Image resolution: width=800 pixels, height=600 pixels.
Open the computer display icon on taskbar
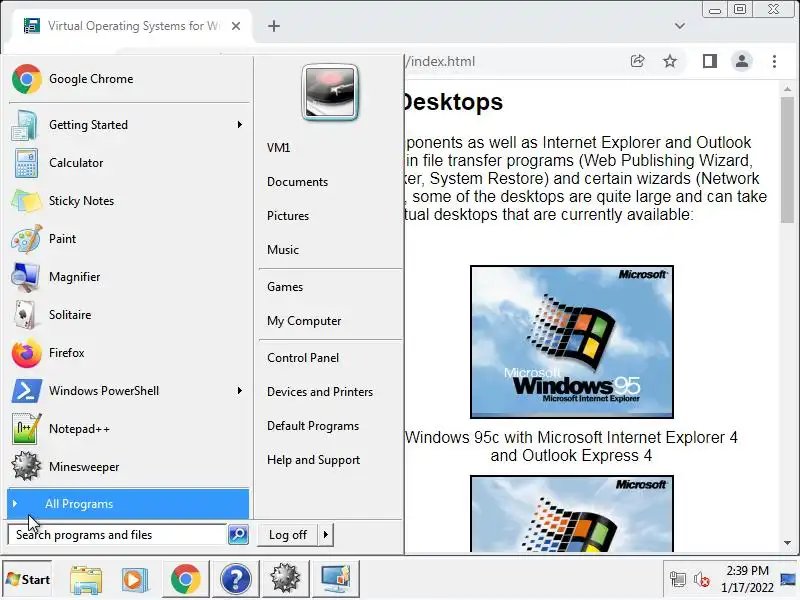(x=335, y=580)
